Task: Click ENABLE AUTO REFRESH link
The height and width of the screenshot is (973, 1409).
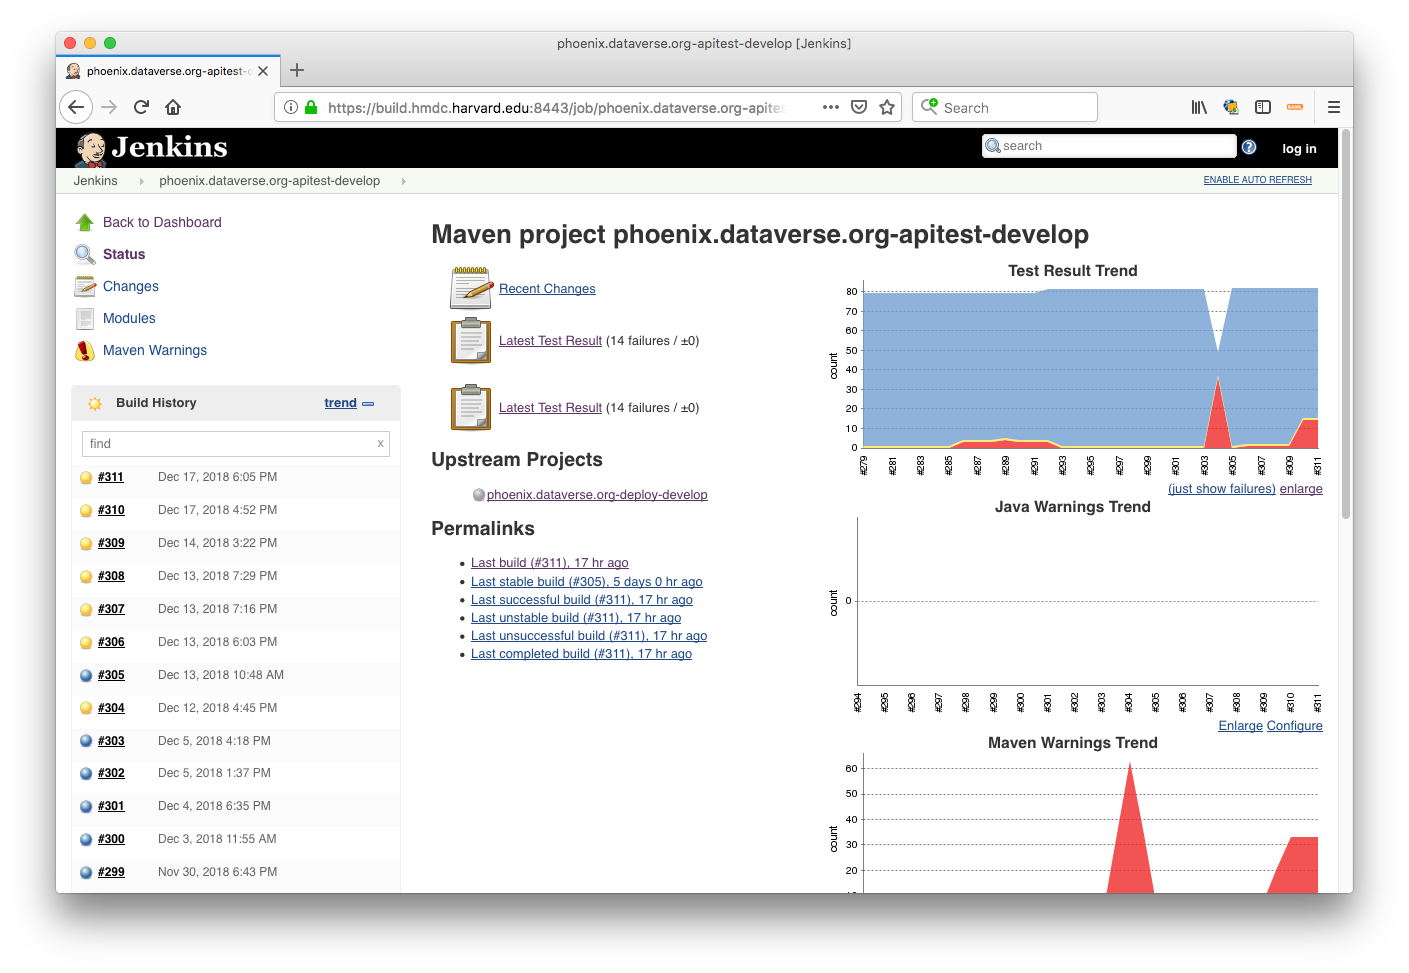Action: tap(1257, 180)
